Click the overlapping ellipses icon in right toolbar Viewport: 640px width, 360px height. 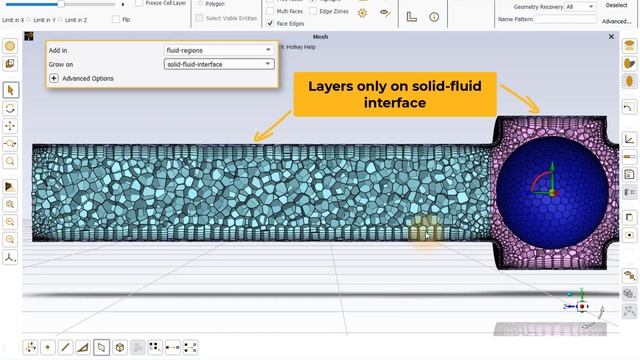(x=629, y=63)
